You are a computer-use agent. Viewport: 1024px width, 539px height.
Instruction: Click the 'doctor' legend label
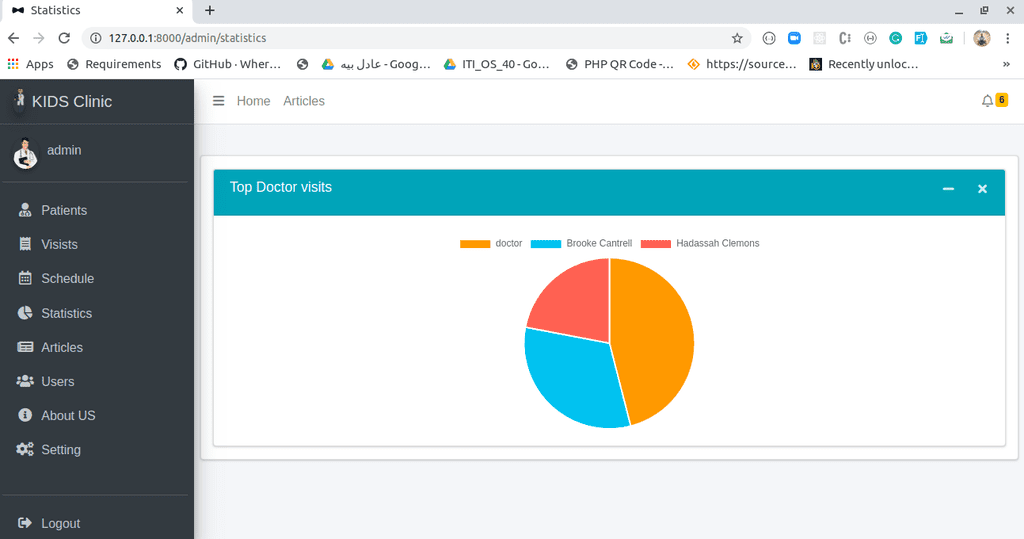(509, 243)
